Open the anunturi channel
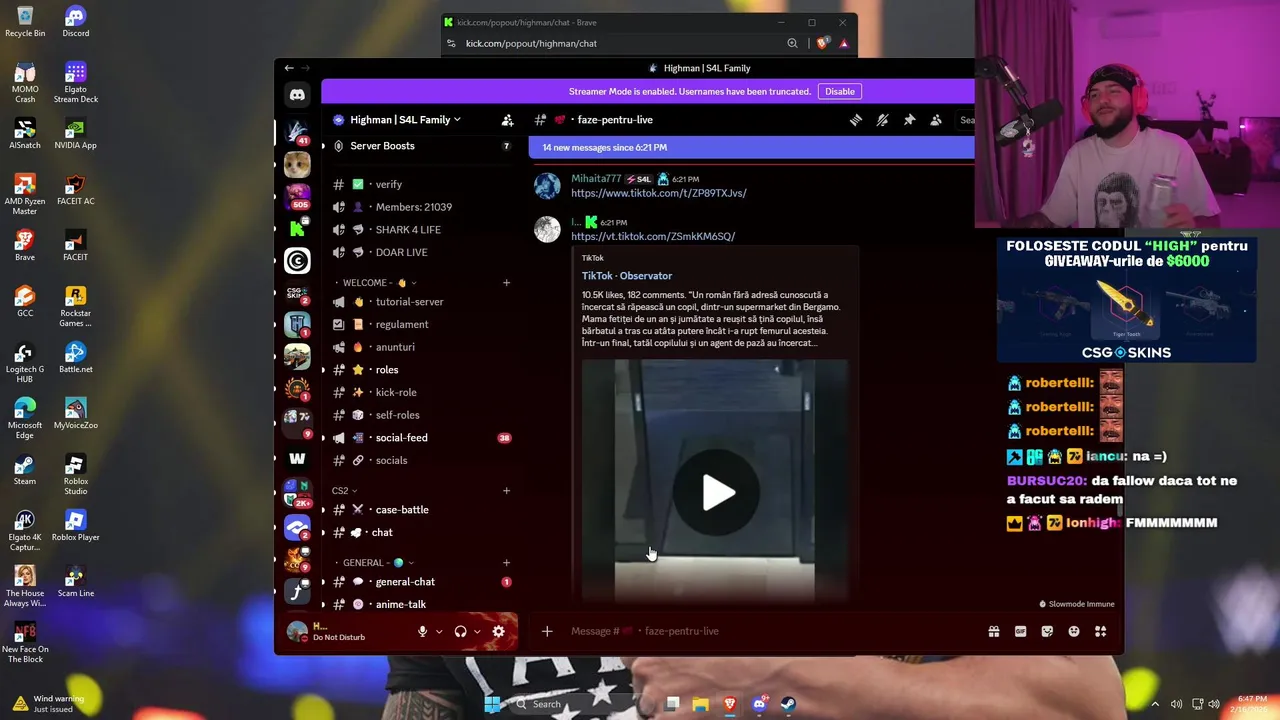The height and width of the screenshot is (720, 1280). pyautogui.click(x=423, y=347)
